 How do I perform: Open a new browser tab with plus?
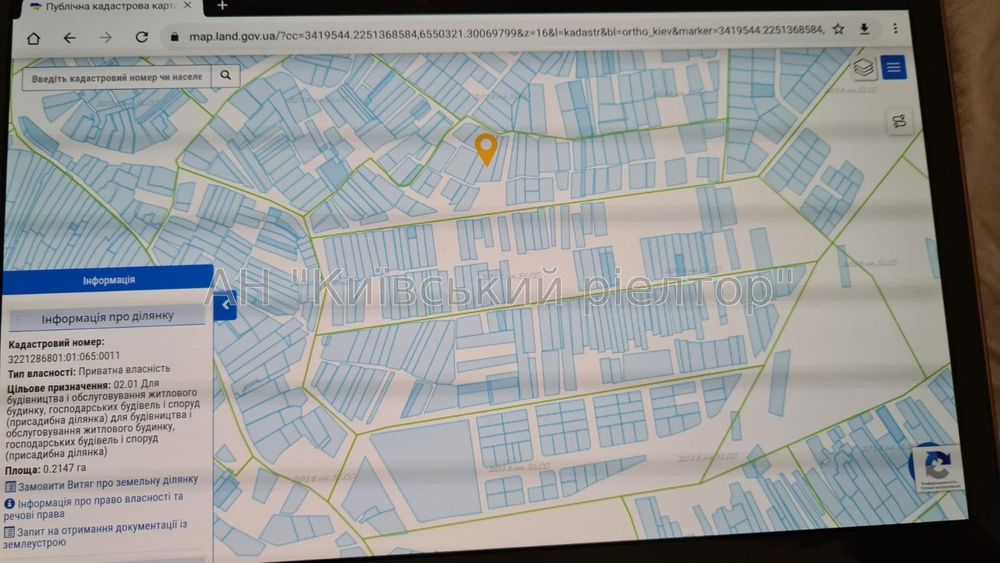coord(222,5)
